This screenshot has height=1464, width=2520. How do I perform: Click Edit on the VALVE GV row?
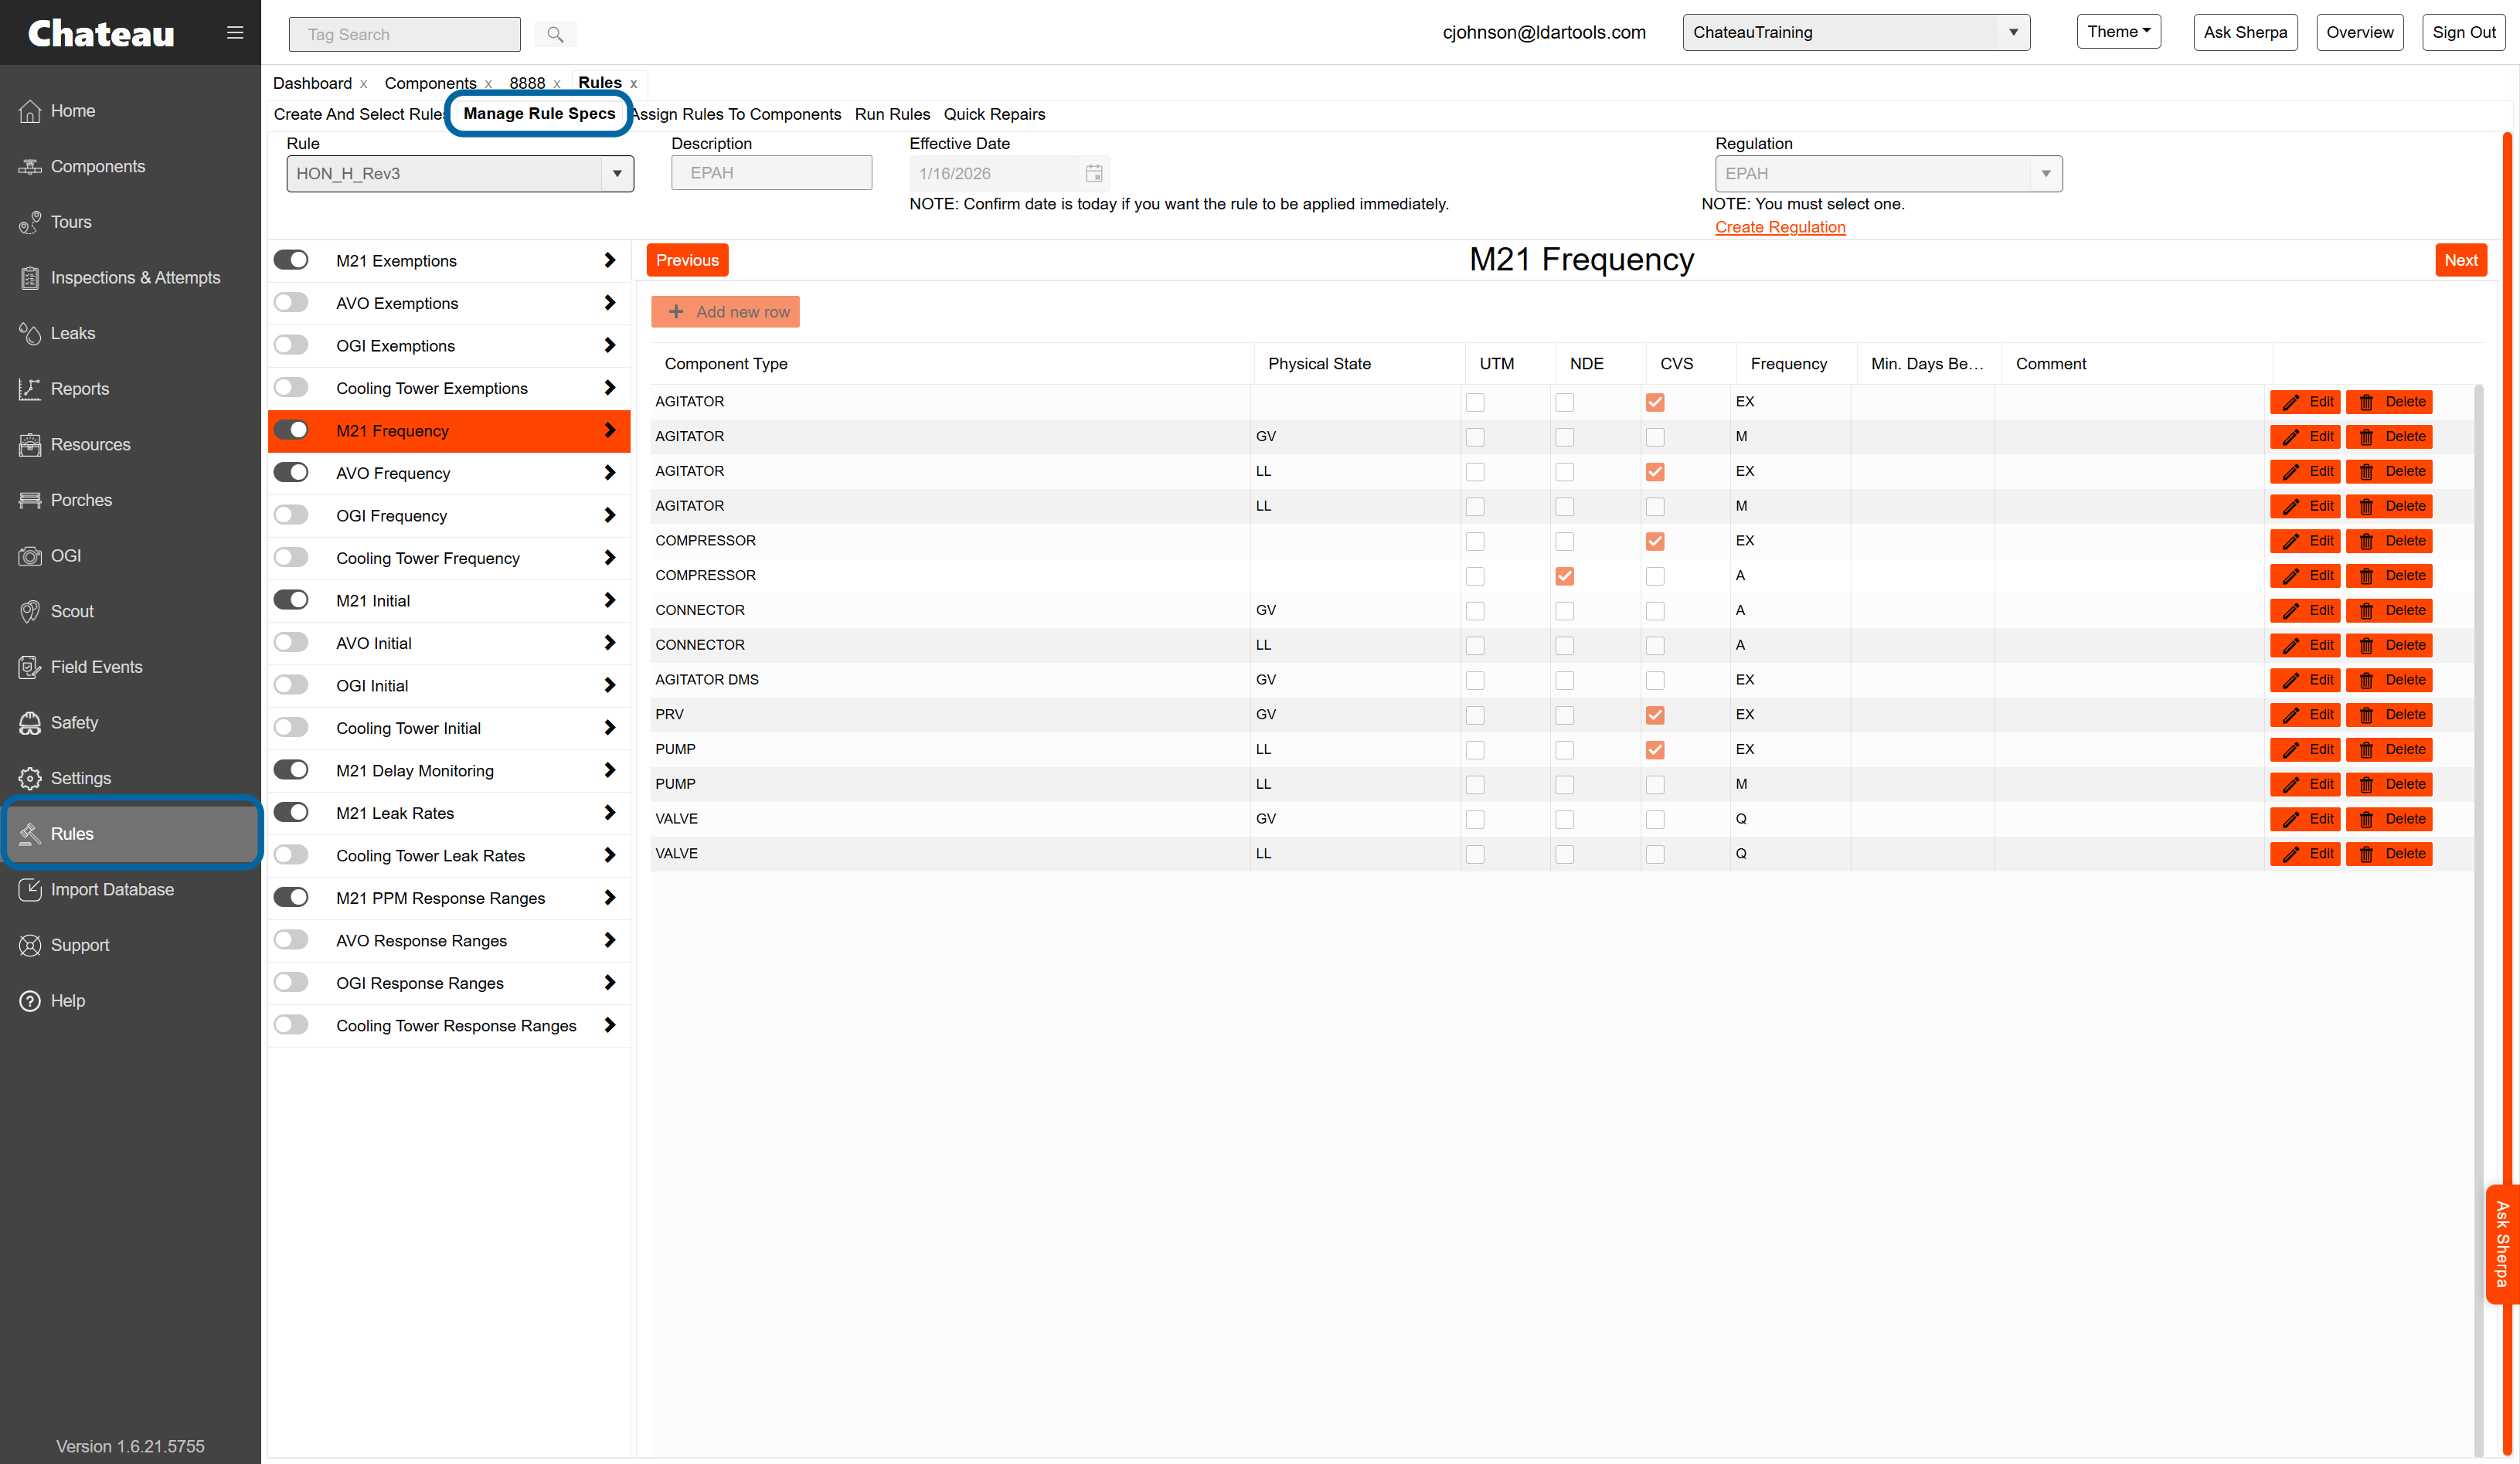(x=2304, y=819)
